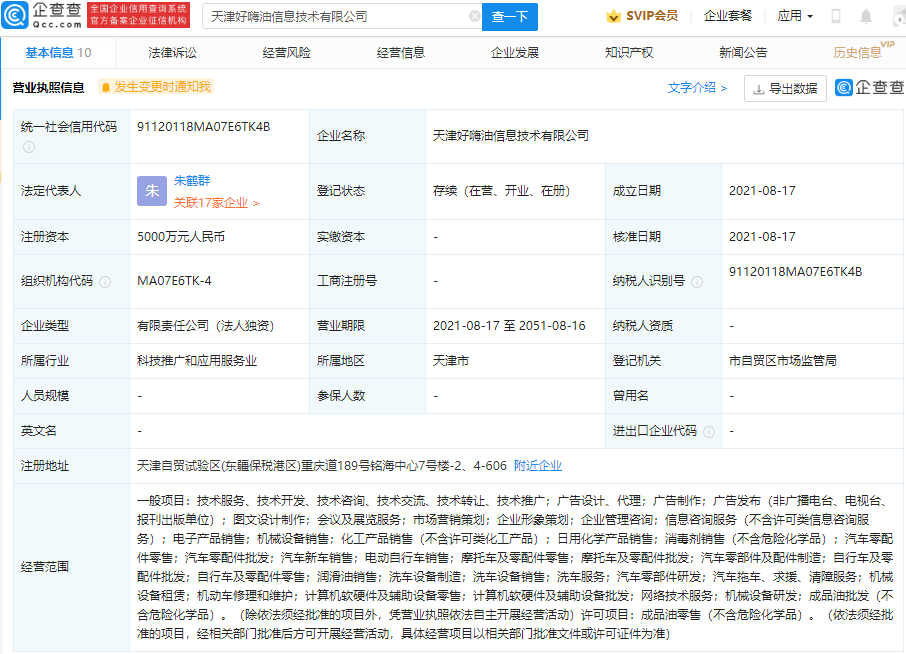Click the 导出数据 export button

pyautogui.click(x=785, y=89)
